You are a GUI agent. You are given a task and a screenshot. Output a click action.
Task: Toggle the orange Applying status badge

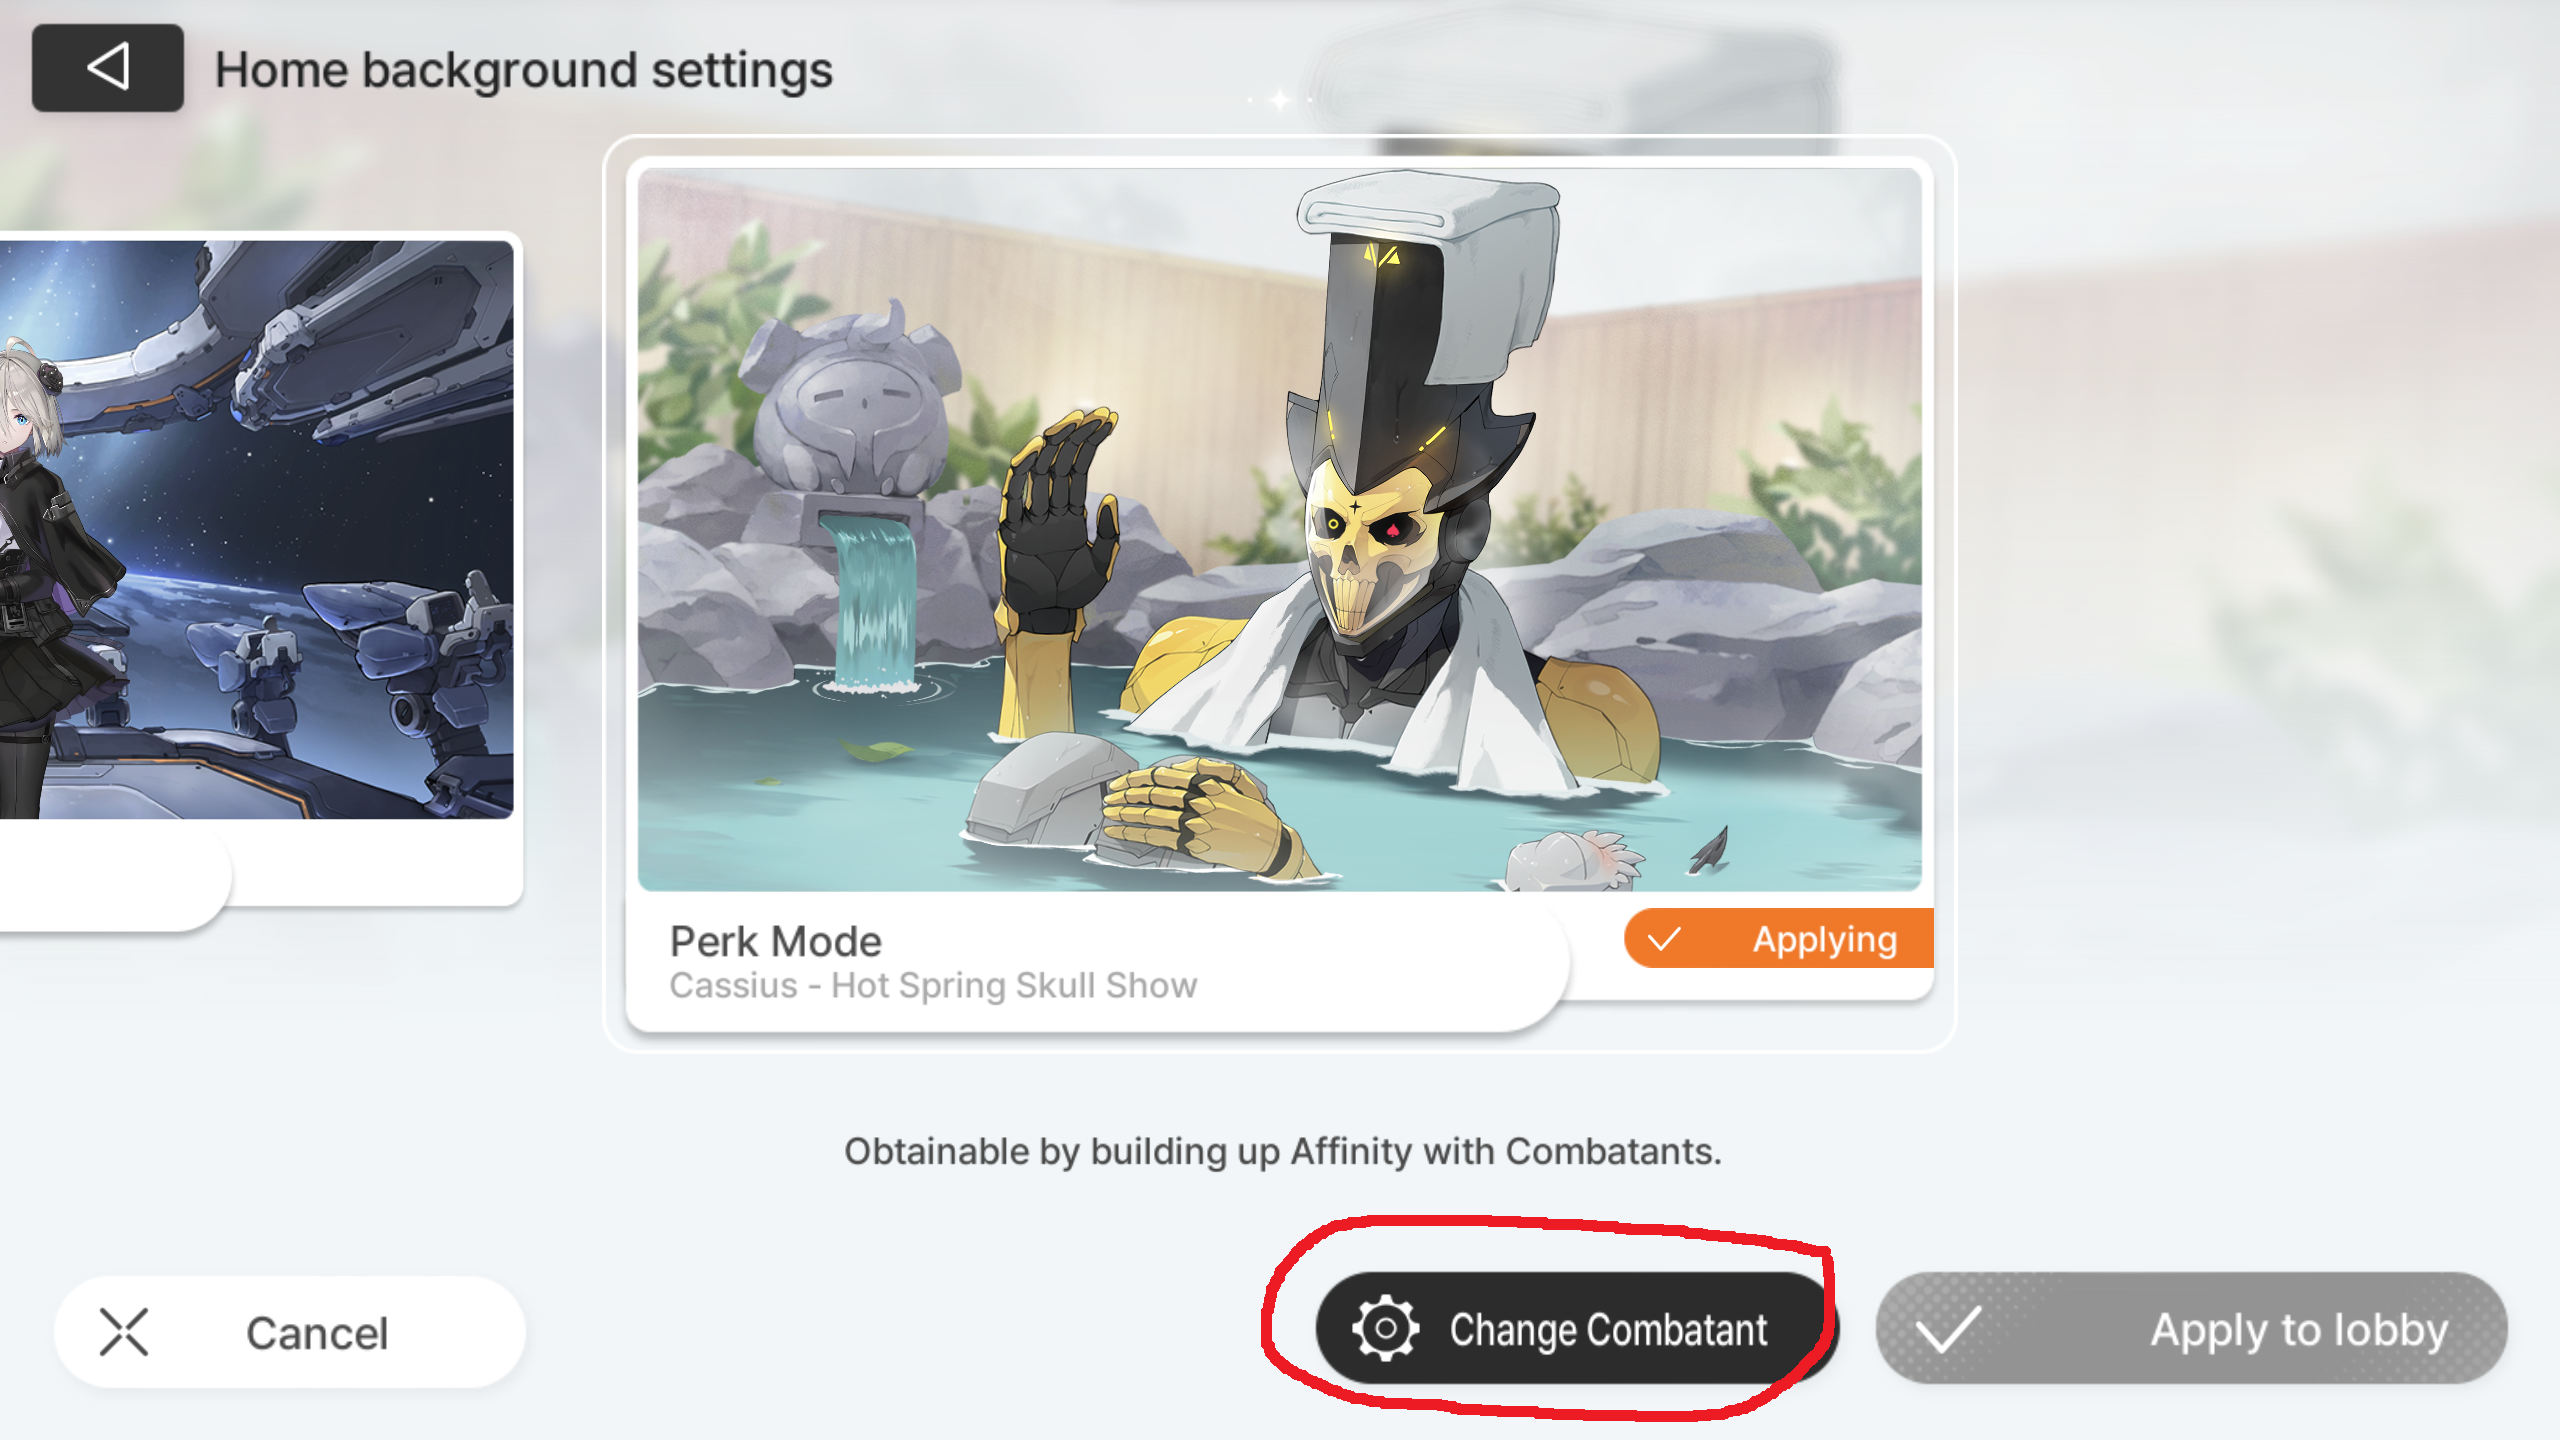click(x=1779, y=938)
